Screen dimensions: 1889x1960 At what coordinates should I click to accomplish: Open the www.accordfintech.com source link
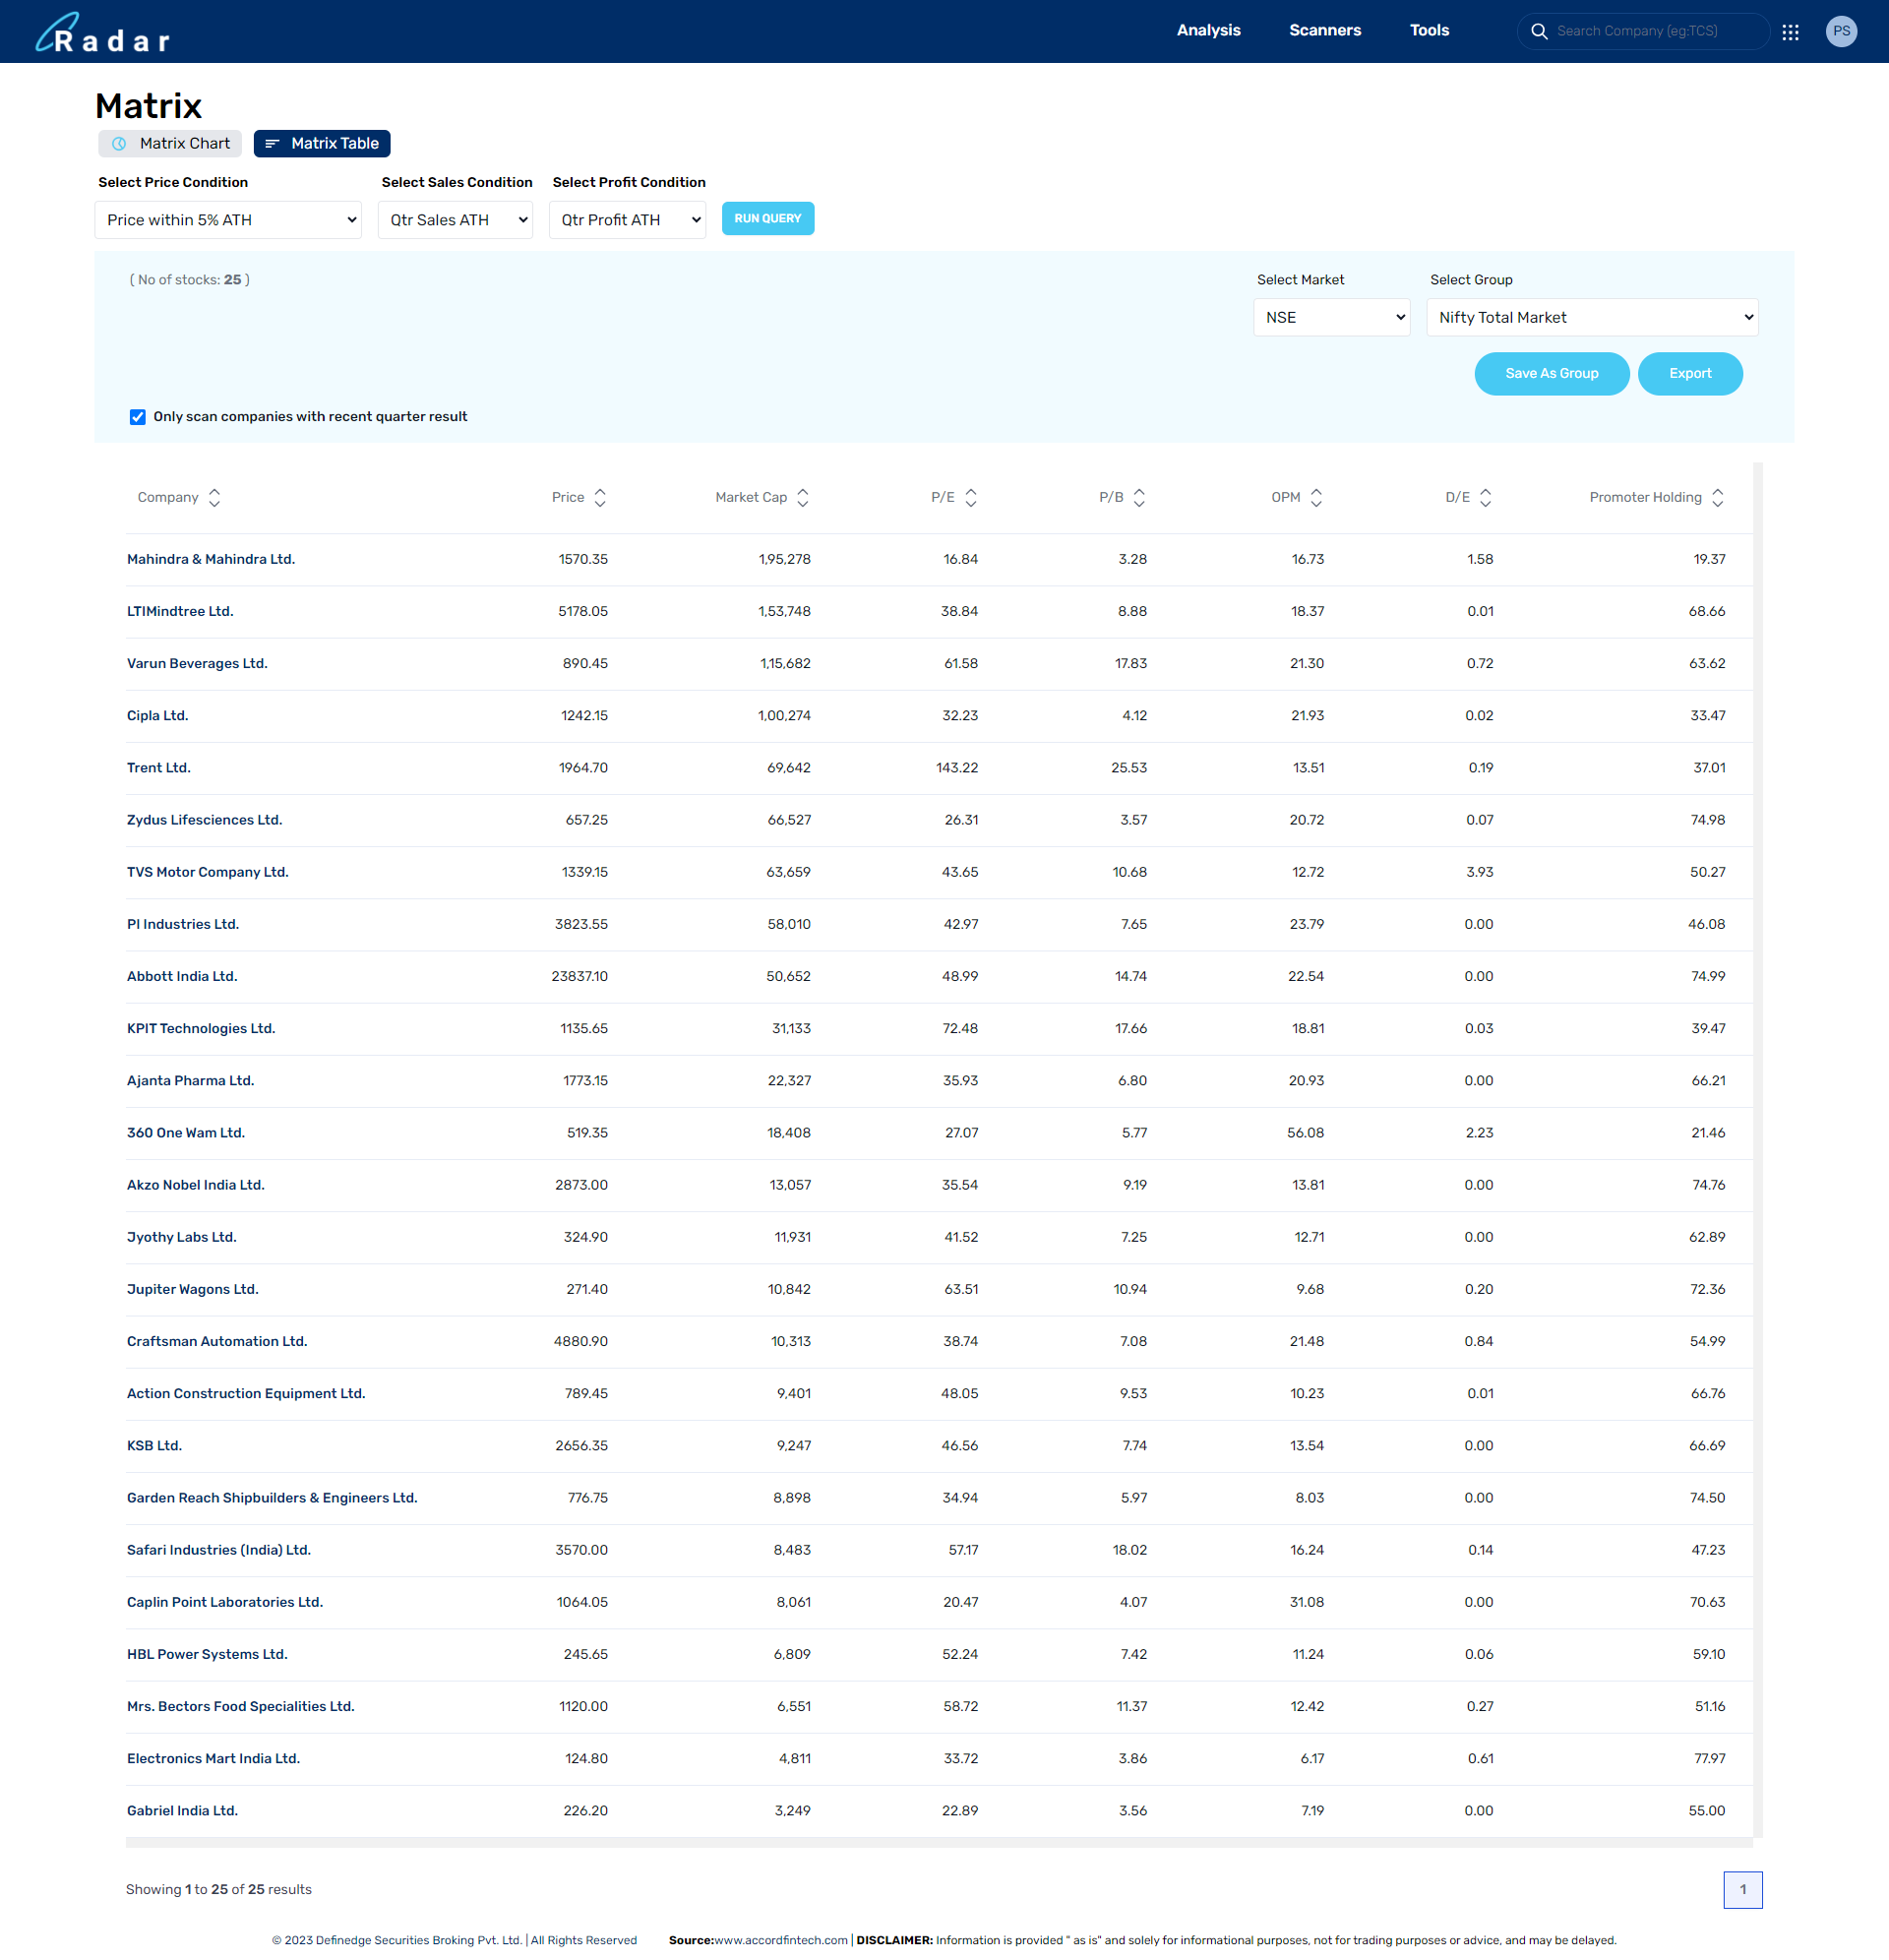[x=781, y=1940]
